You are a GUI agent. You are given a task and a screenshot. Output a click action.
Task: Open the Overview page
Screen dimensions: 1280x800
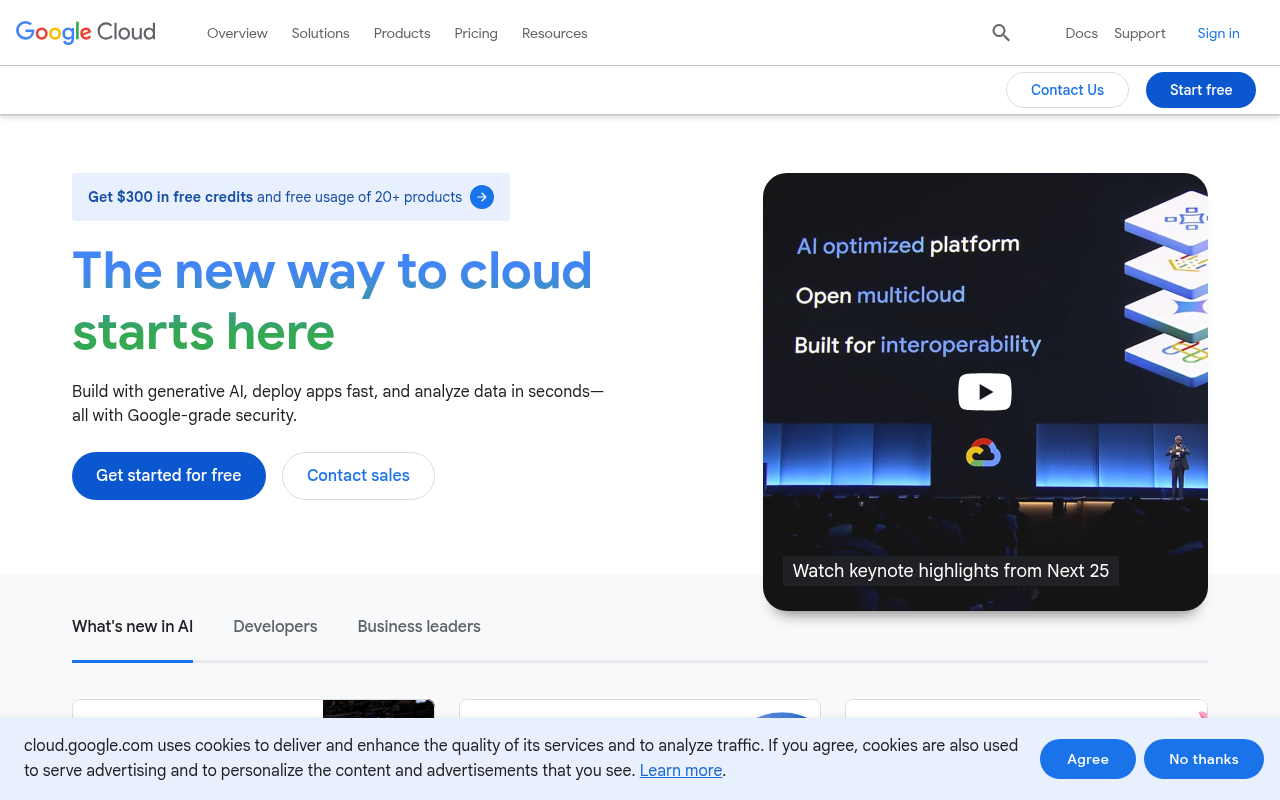pos(237,33)
